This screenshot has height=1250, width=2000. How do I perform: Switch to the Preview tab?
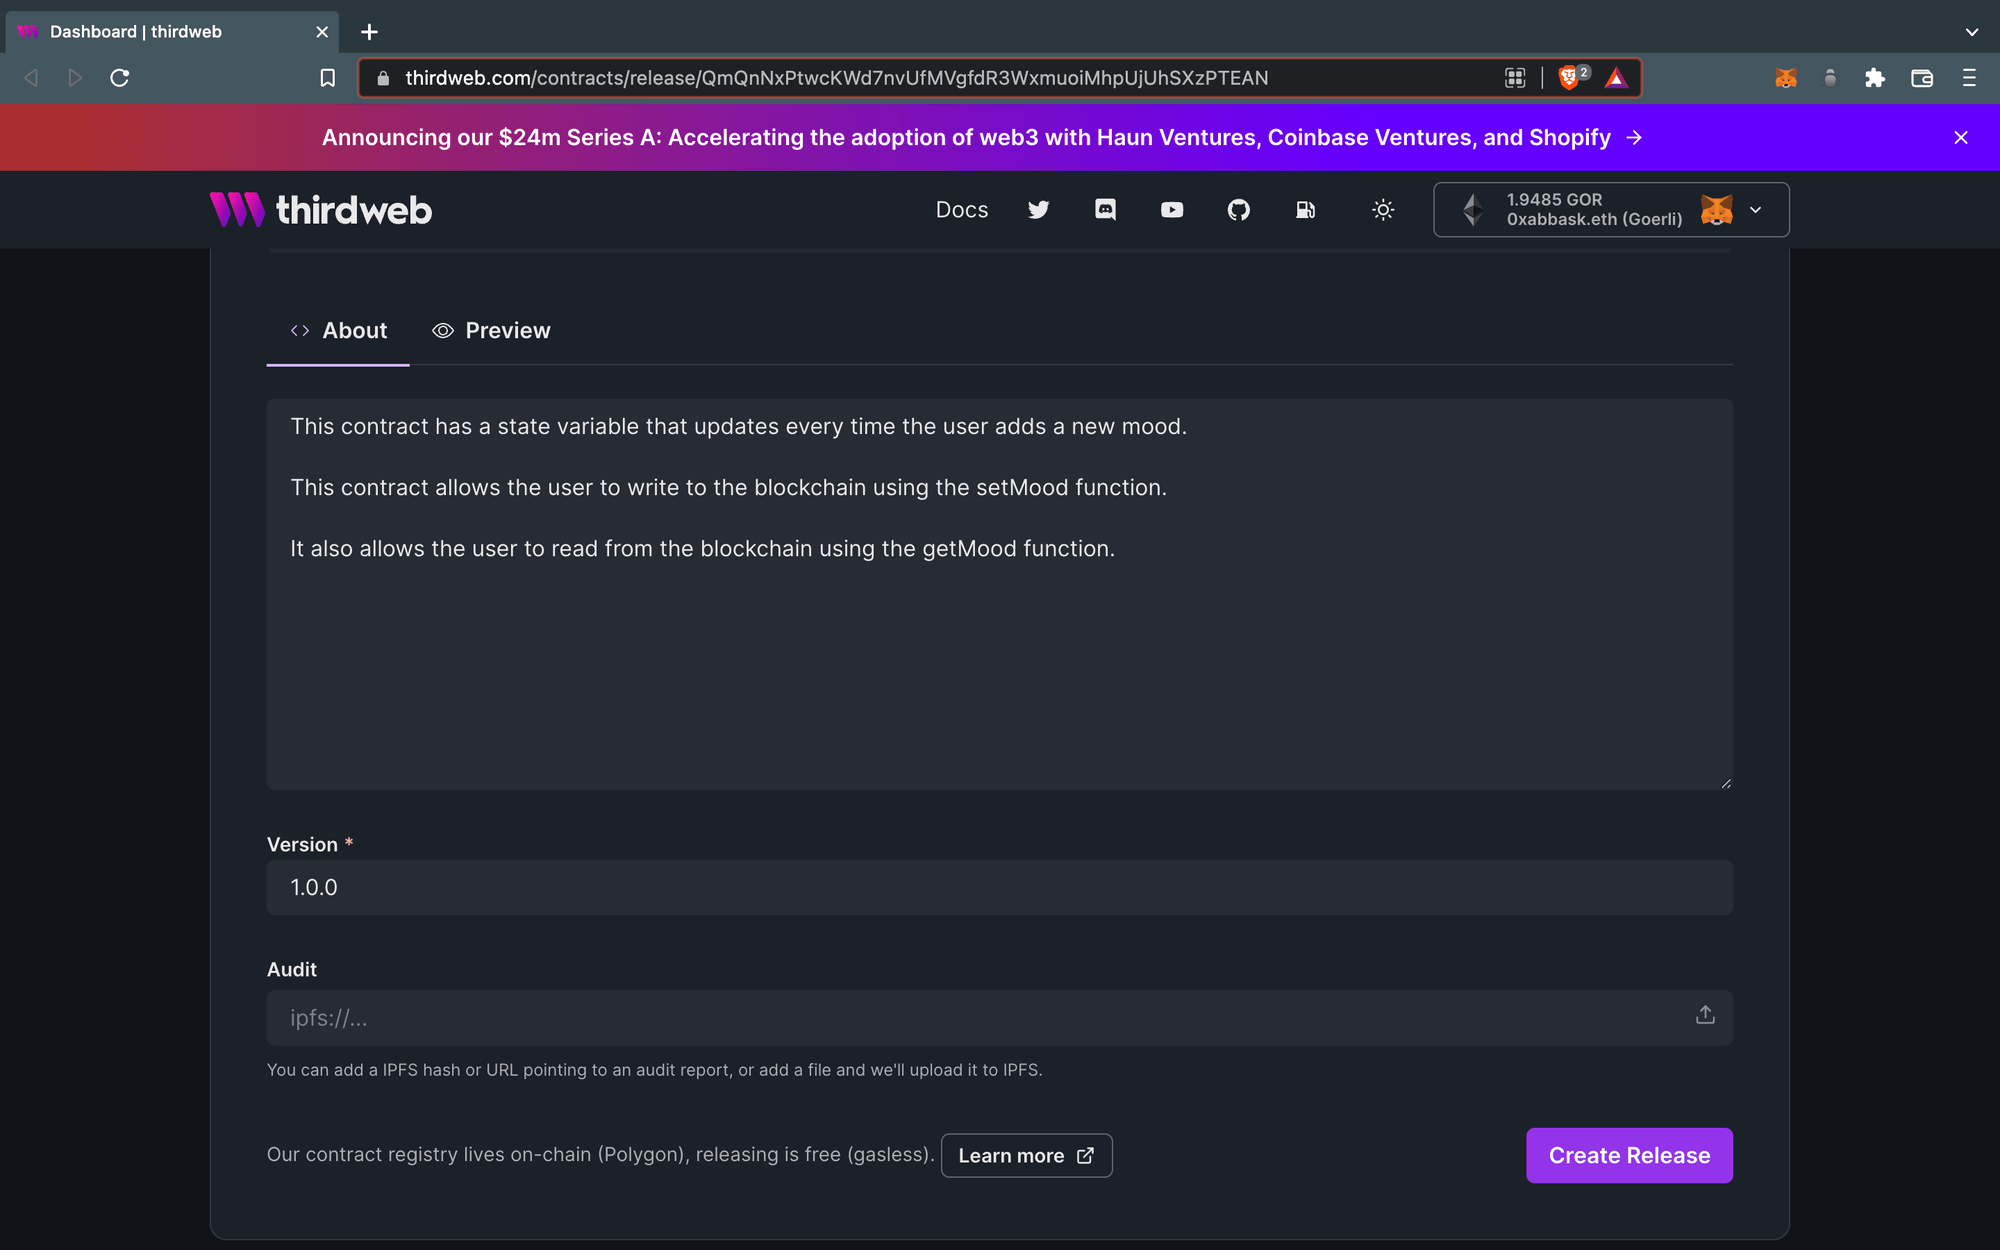click(491, 330)
